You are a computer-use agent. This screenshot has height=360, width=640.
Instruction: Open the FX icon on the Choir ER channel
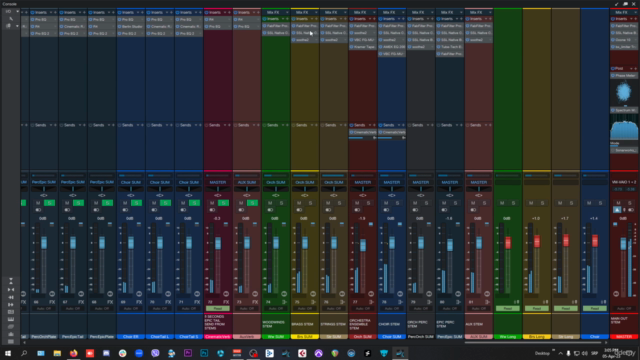click(139, 302)
